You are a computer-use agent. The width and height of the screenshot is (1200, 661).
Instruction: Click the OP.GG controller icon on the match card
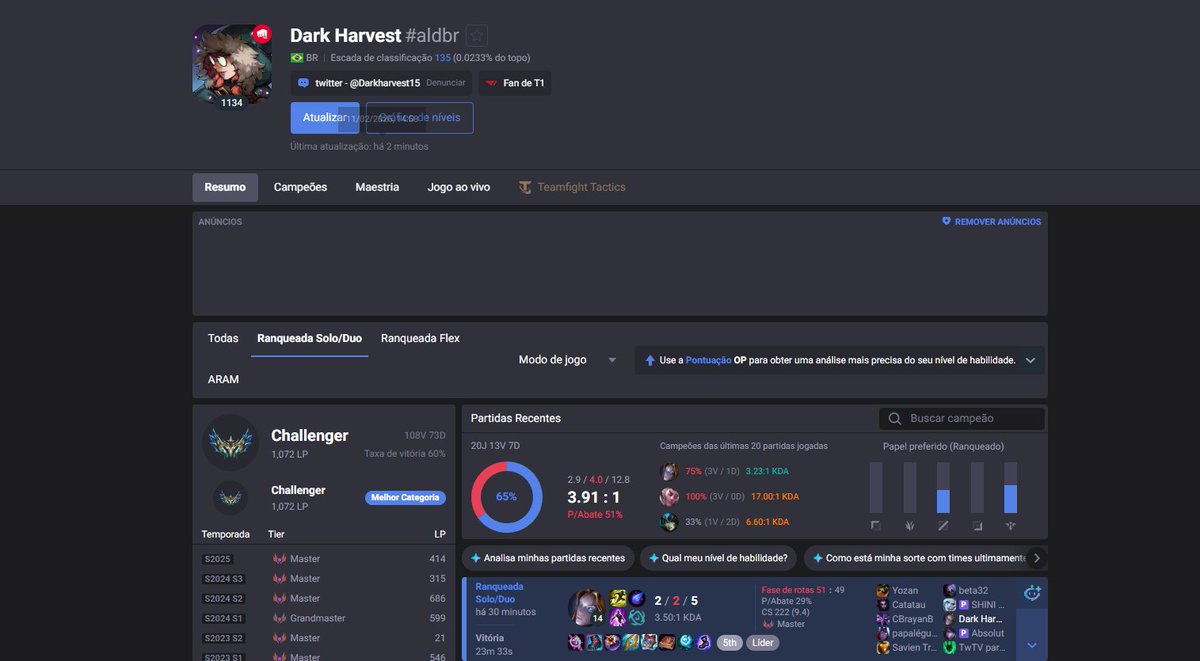coord(1031,592)
